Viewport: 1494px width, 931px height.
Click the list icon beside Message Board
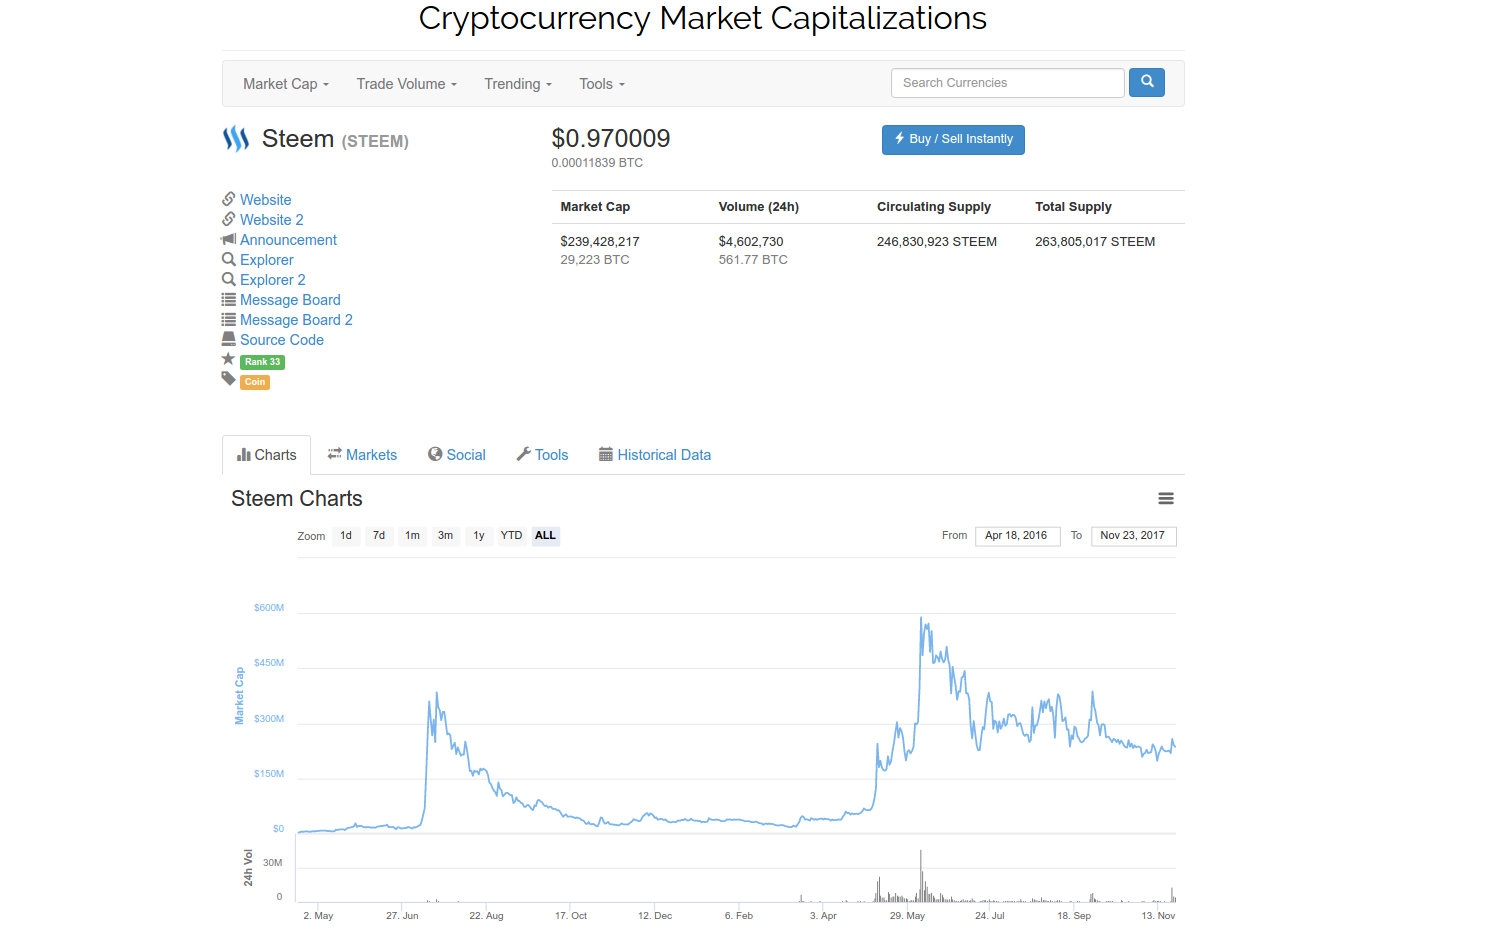(x=229, y=299)
